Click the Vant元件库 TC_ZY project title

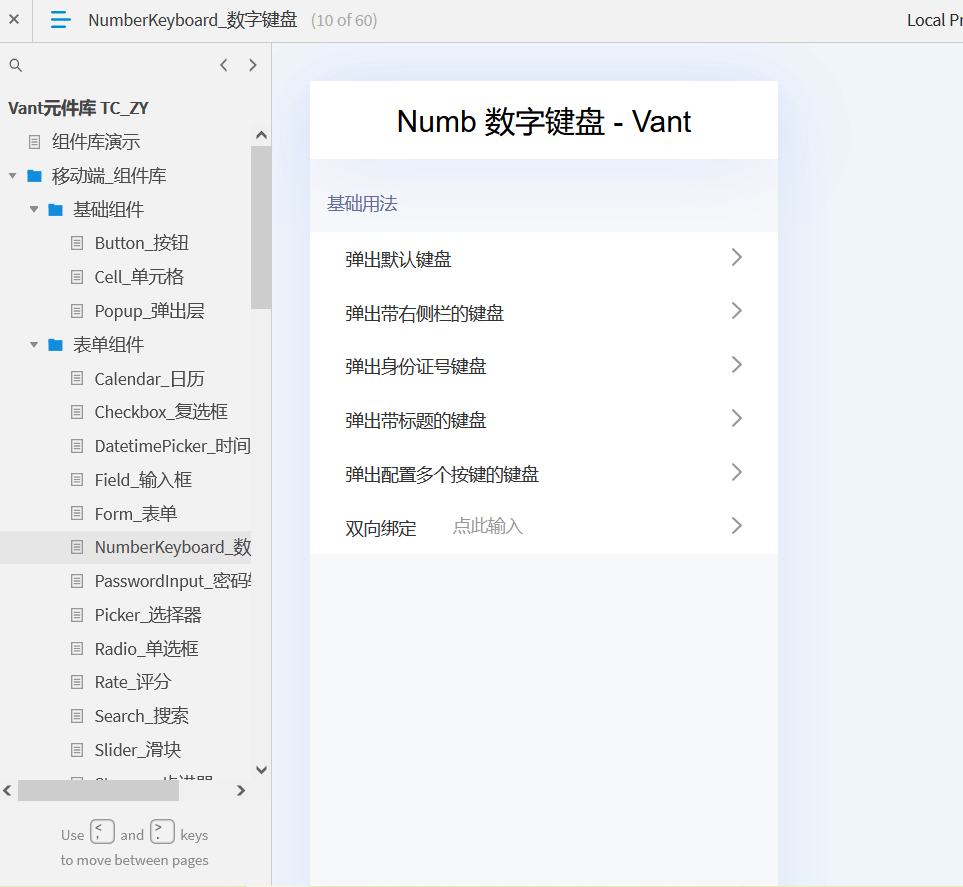point(78,108)
